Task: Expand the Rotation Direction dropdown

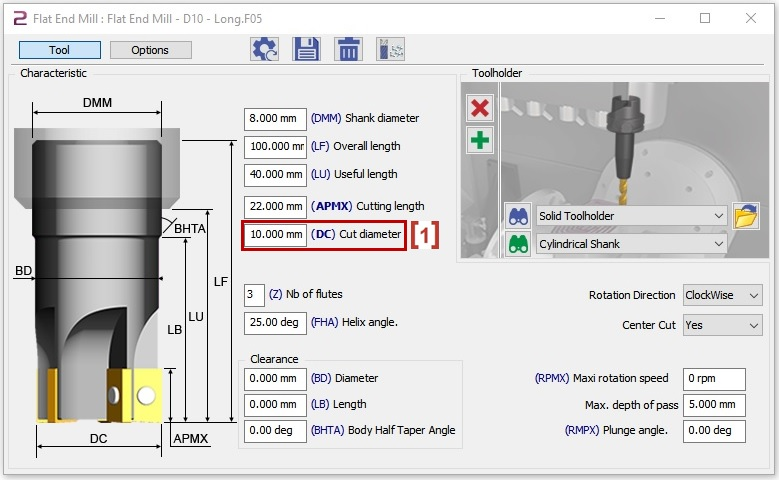Action: tap(722, 295)
